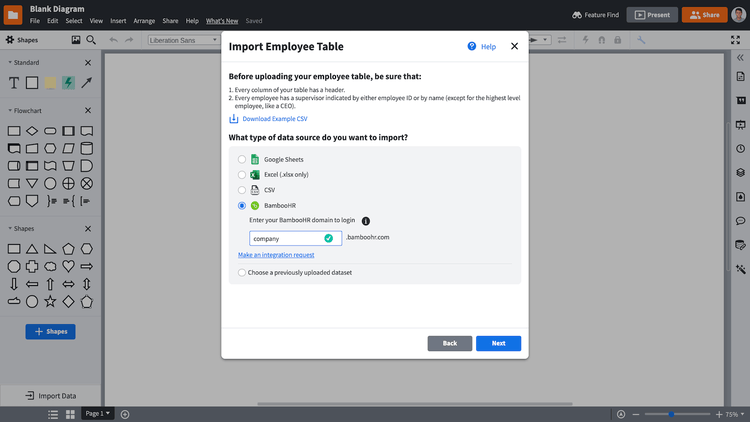Click the info icon next to BambooHR domain
Viewport: 750px width, 422px height.
tap(365, 221)
